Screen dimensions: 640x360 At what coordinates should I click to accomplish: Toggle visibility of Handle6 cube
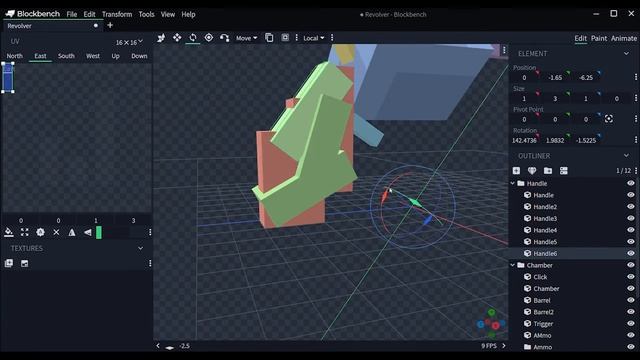pyautogui.click(x=631, y=253)
